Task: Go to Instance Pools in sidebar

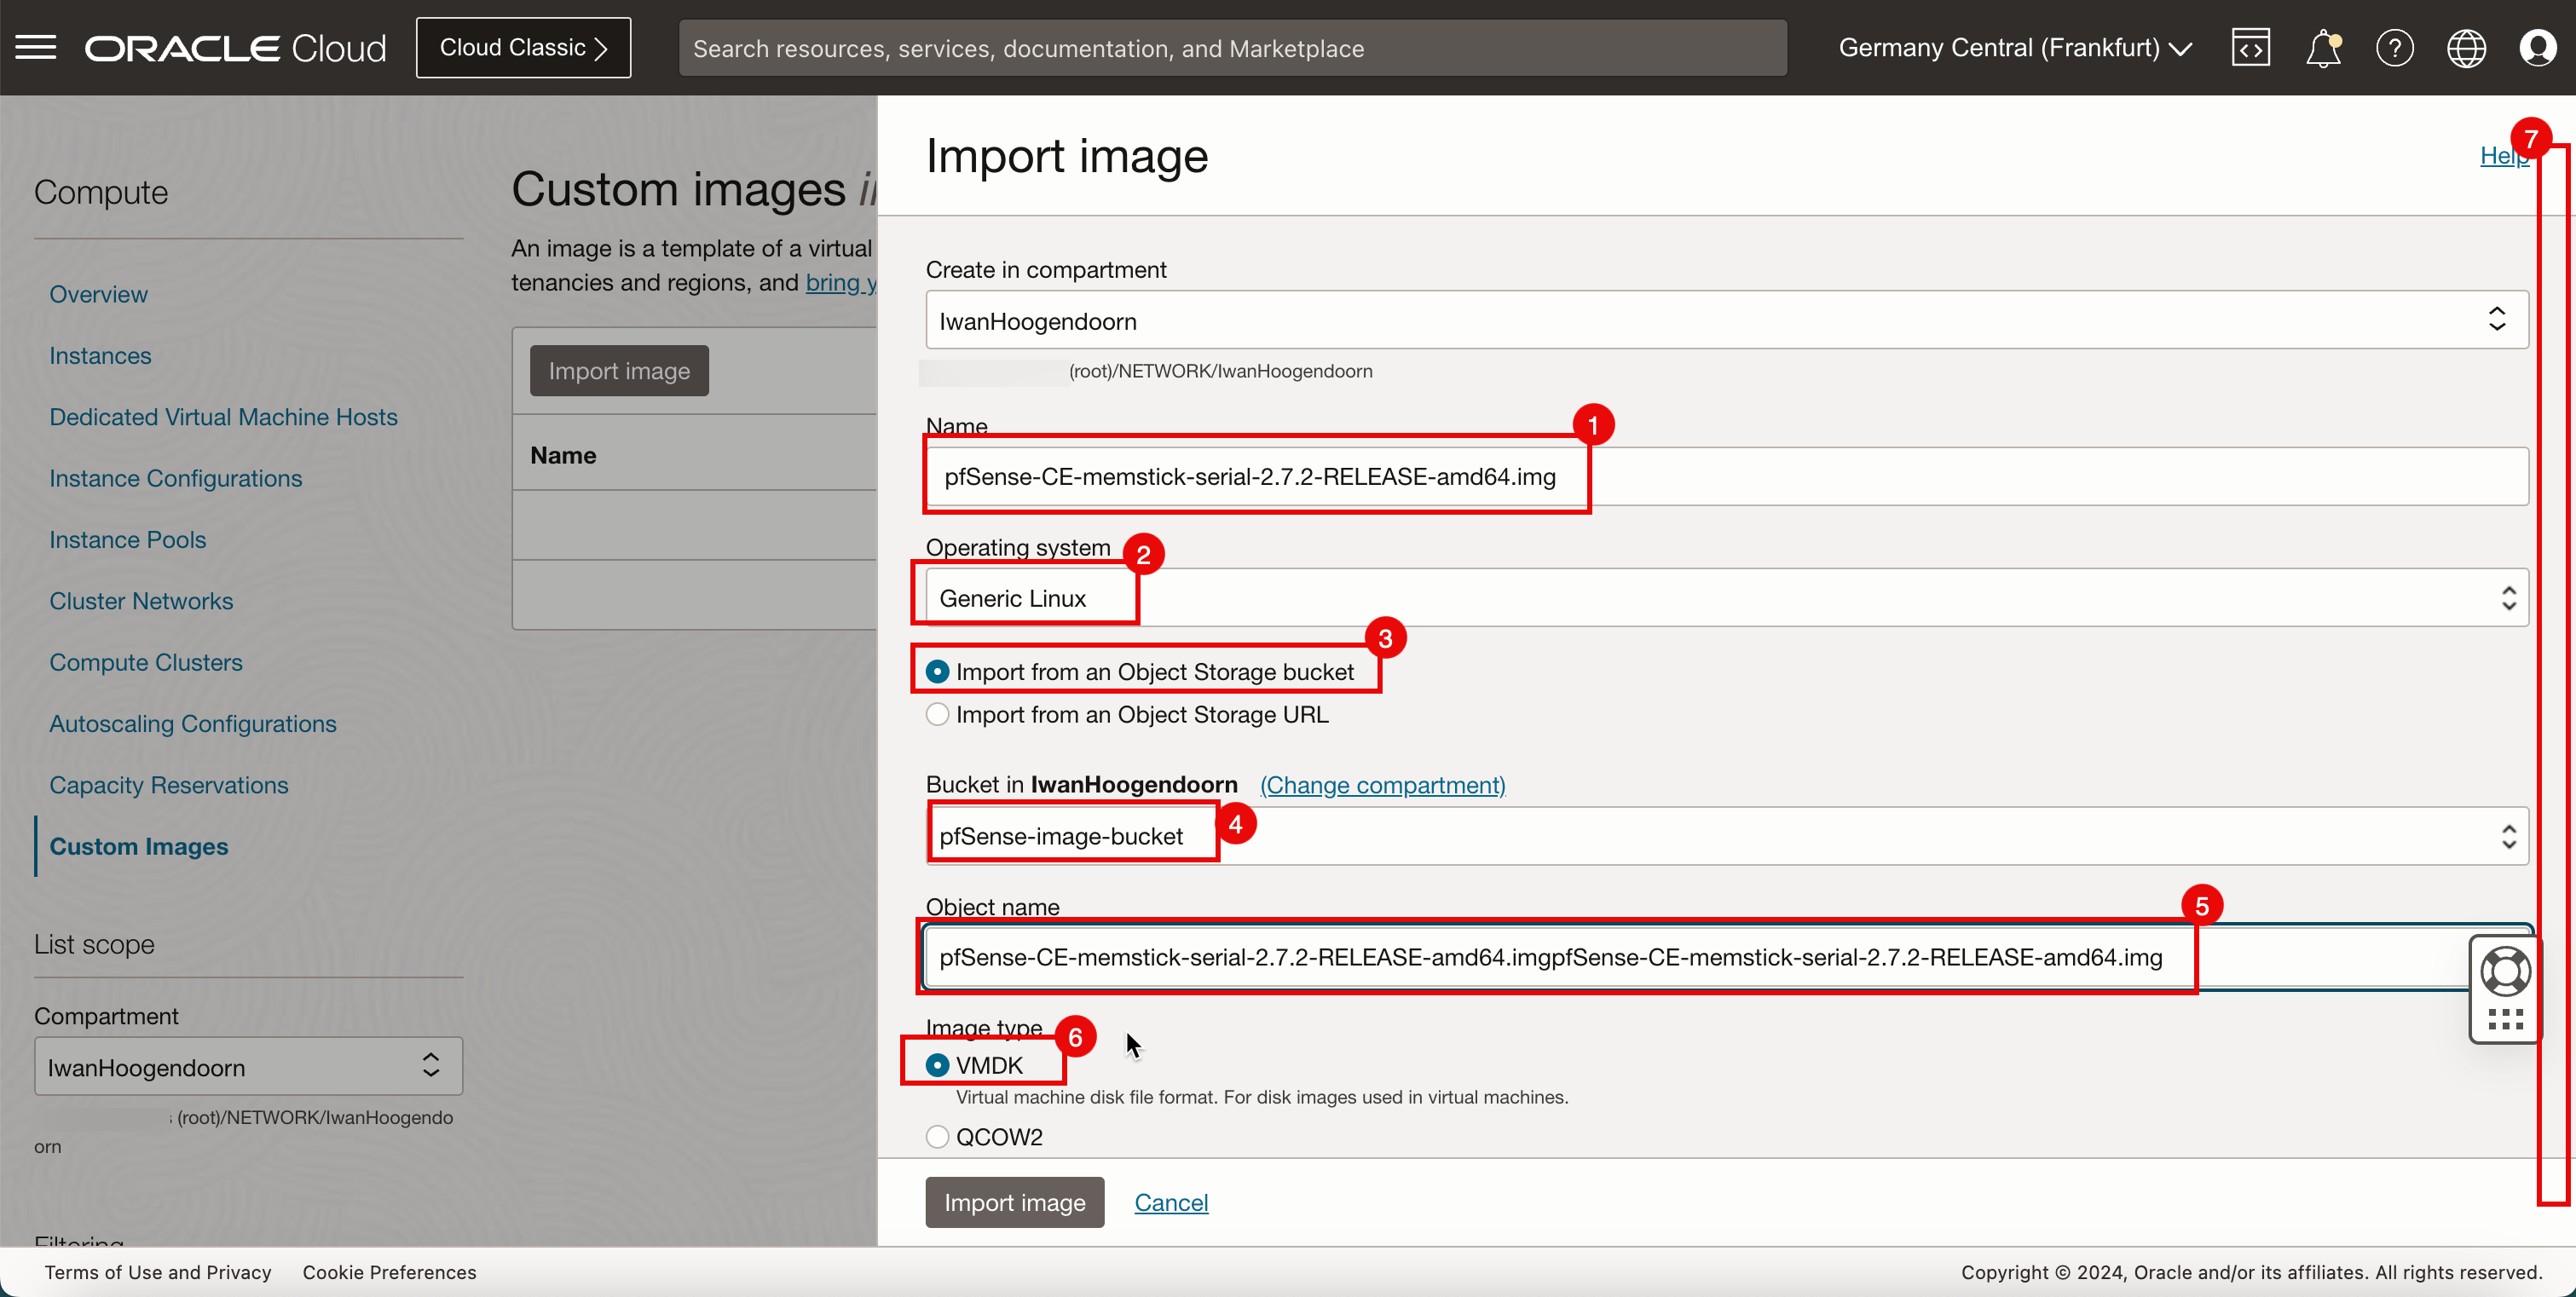Action: tap(127, 540)
